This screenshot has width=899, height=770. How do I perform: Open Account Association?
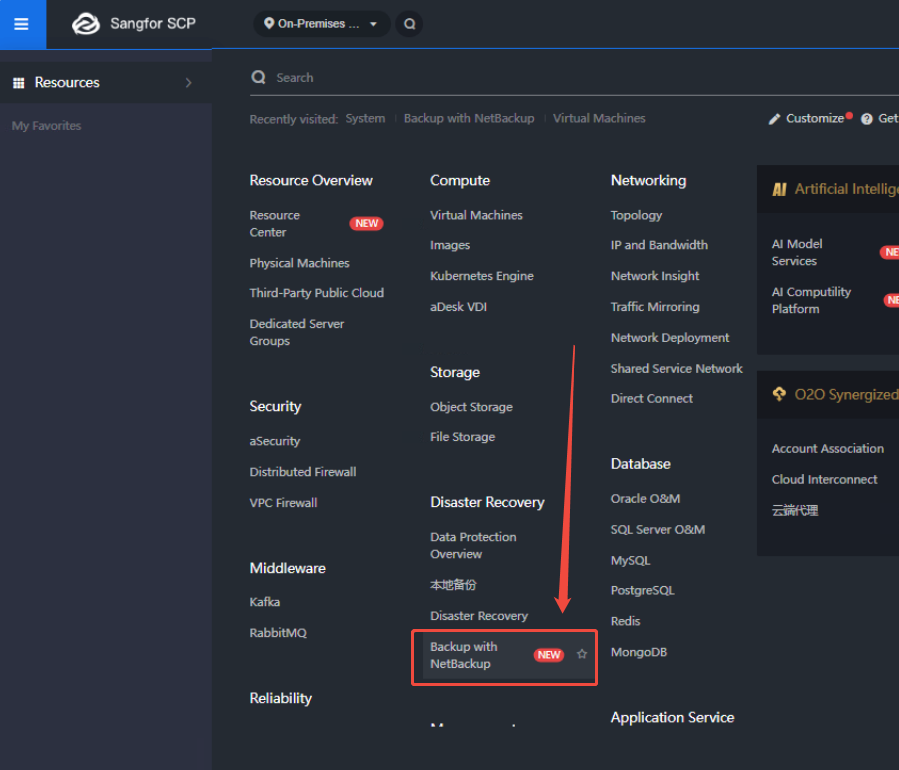click(x=827, y=448)
